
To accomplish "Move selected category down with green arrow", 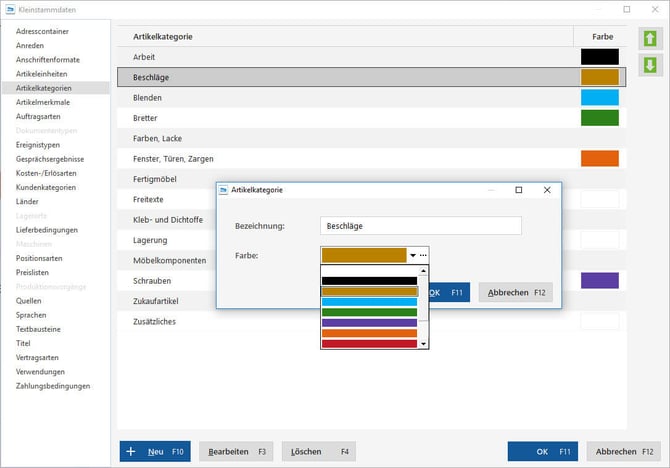I will pyautogui.click(x=650, y=66).
